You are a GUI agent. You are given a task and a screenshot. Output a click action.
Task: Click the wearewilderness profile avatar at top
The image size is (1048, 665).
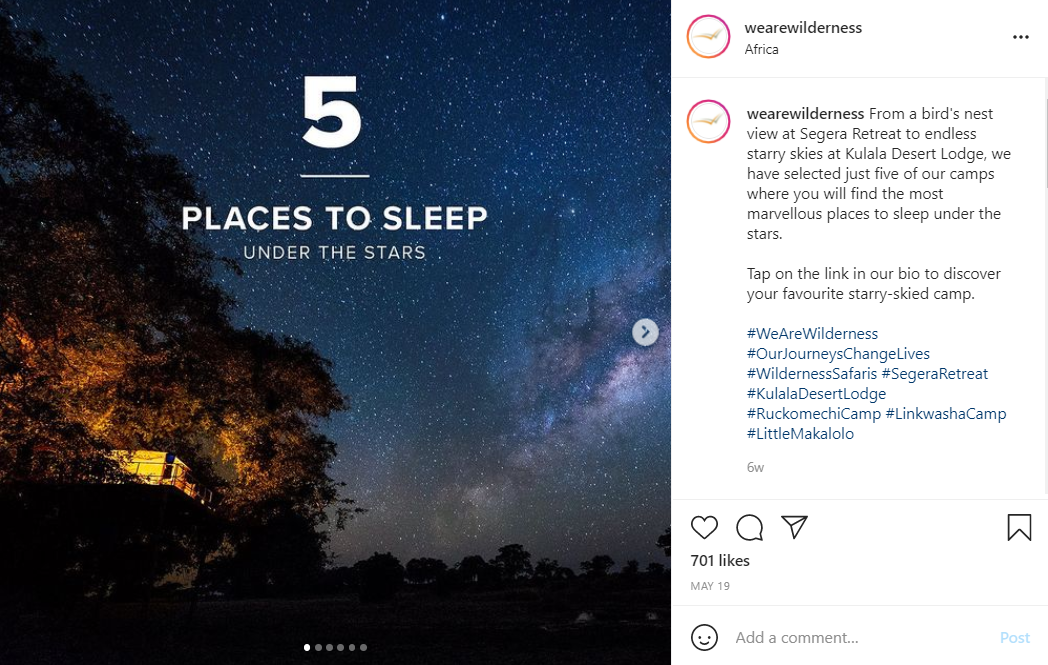708,37
